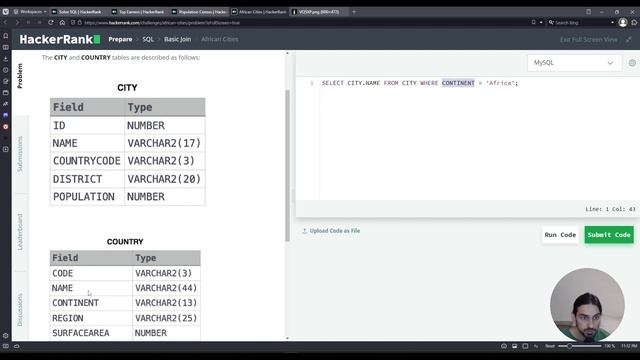640x360 pixels.
Task: Reload the current page
Action: (x=51, y=22)
